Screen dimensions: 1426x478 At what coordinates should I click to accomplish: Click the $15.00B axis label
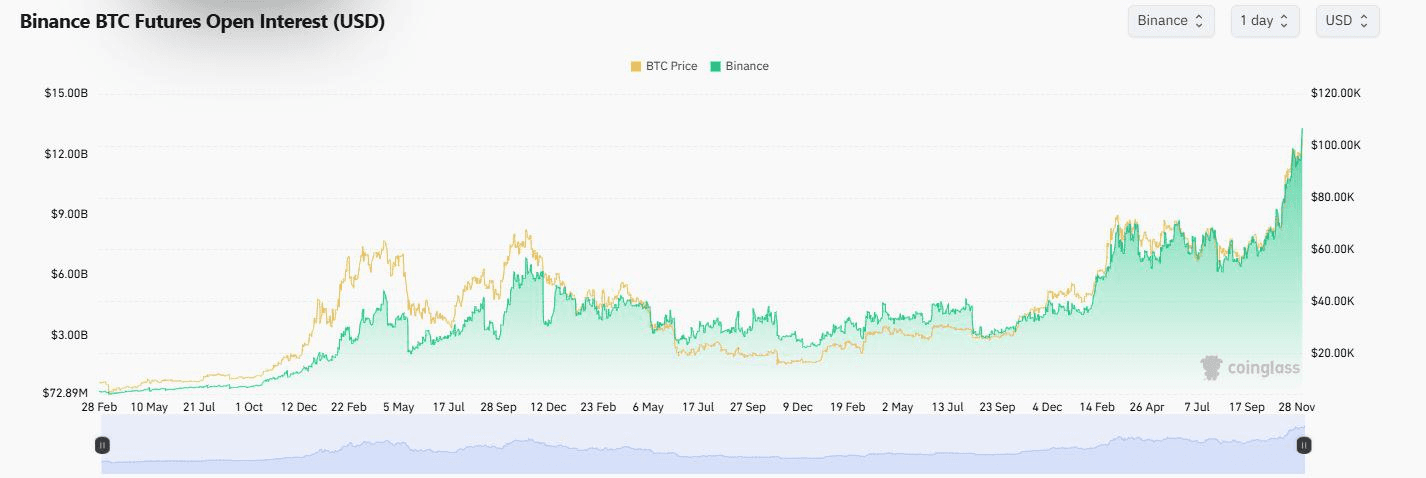tap(66, 93)
